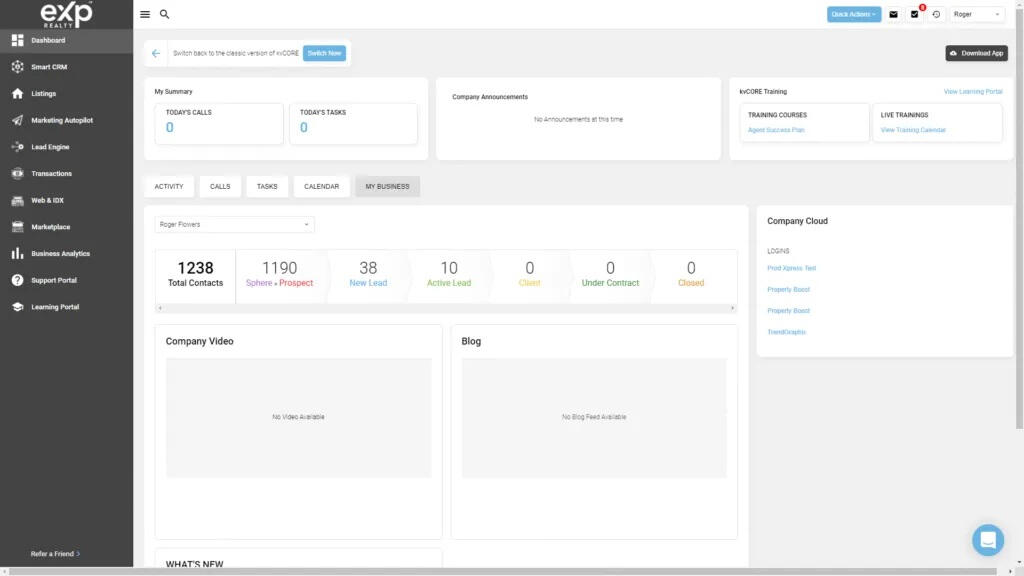Image resolution: width=1024 pixels, height=576 pixels.
Task: Switch to the Calendar tab
Action: pos(321,187)
